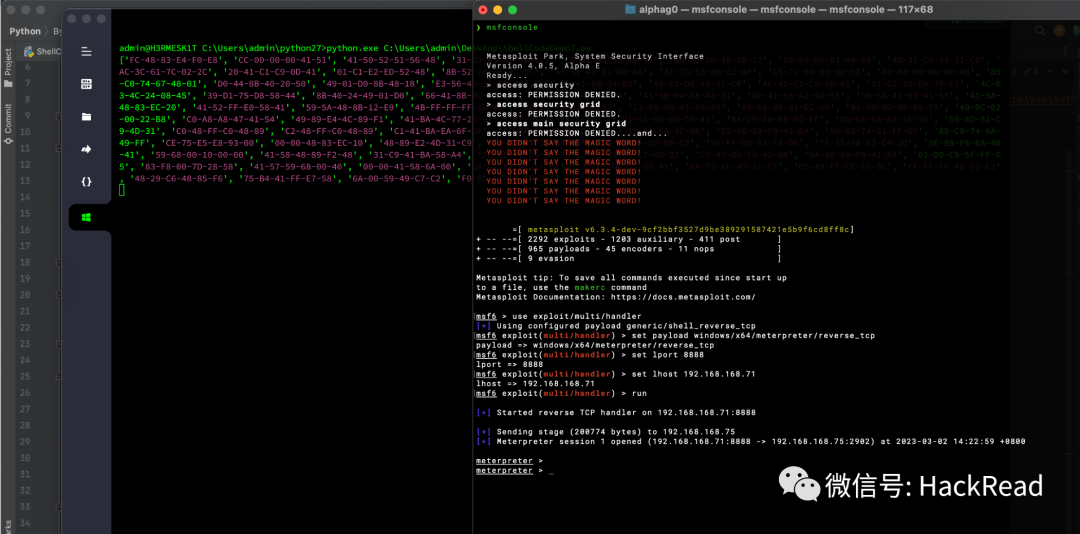Open the snippets curly braces icon
The image size is (1080, 534).
pyautogui.click(x=86, y=182)
